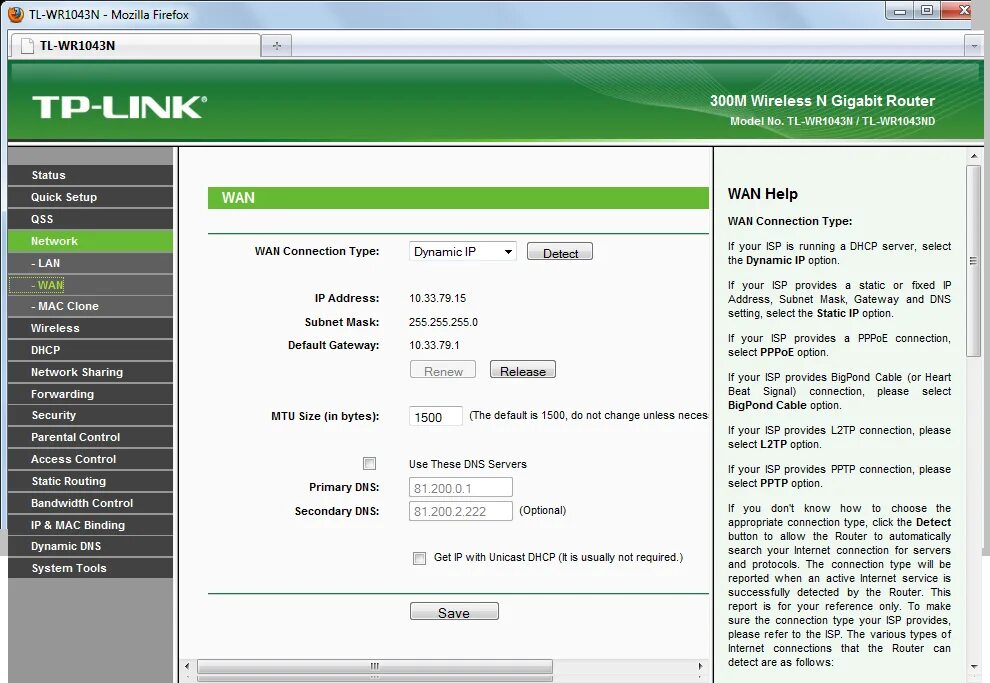Screen dimensions: 990x683
Task: Check Get IP with Unicast DHCP
Action: click(419, 558)
